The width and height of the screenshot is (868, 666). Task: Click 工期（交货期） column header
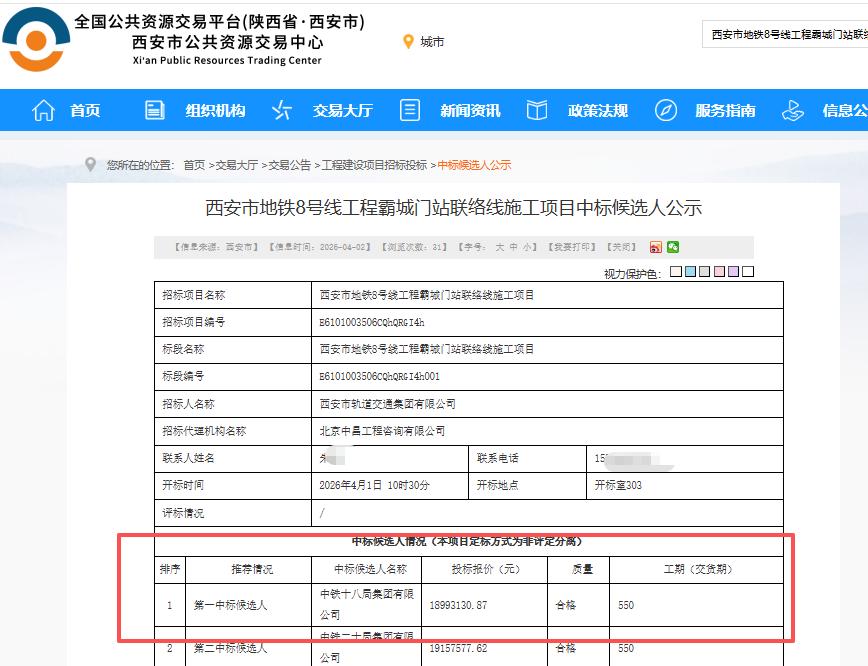click(697, 570)
